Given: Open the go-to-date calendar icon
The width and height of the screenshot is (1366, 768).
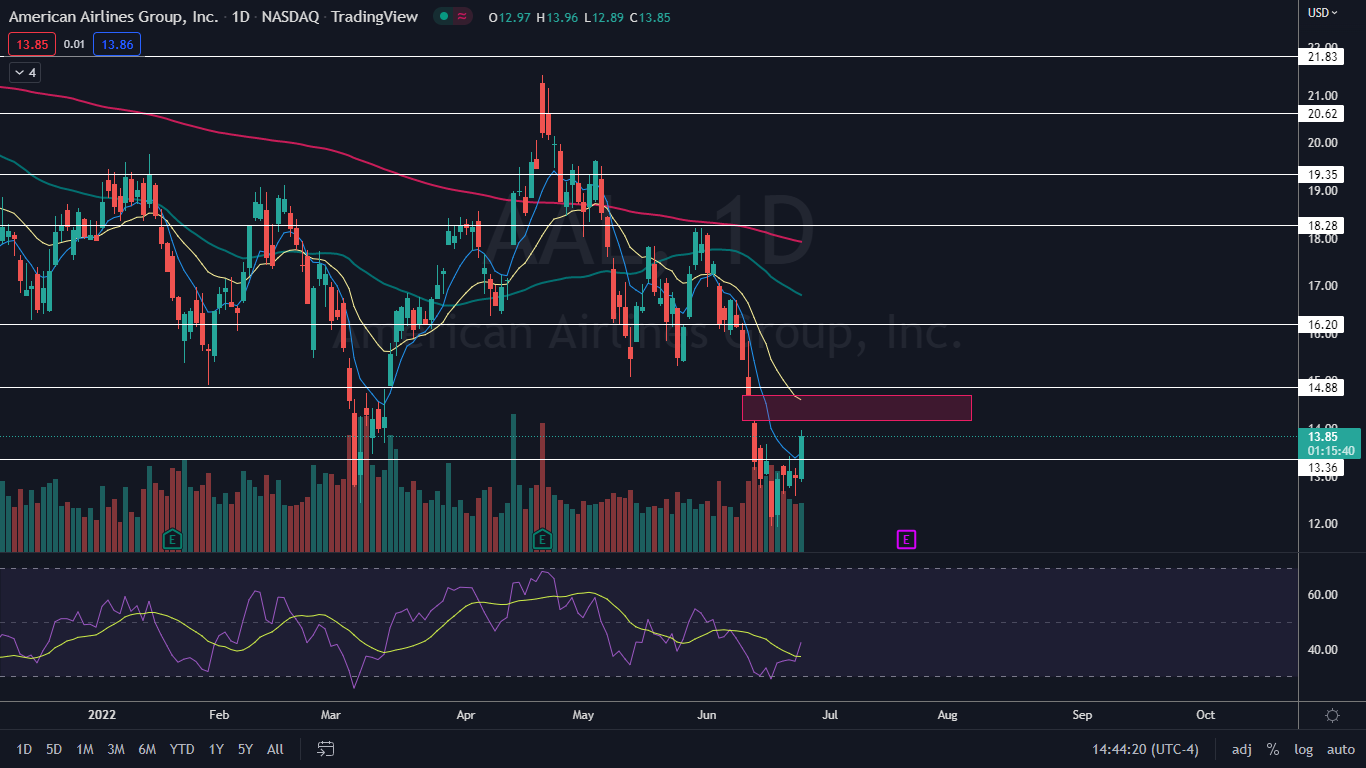Looking at the screenshot, I should [325, 749].
